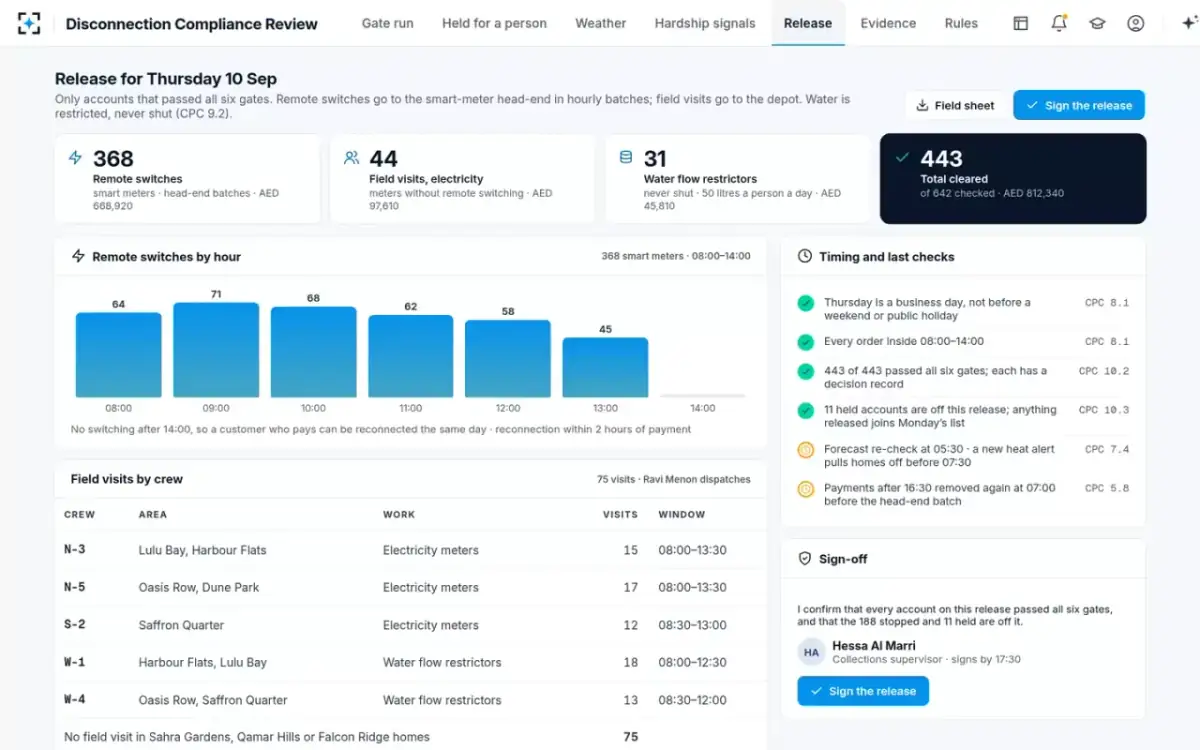Click the 08:00–12:30 window for crew W-1

click(x=692, y=662)
